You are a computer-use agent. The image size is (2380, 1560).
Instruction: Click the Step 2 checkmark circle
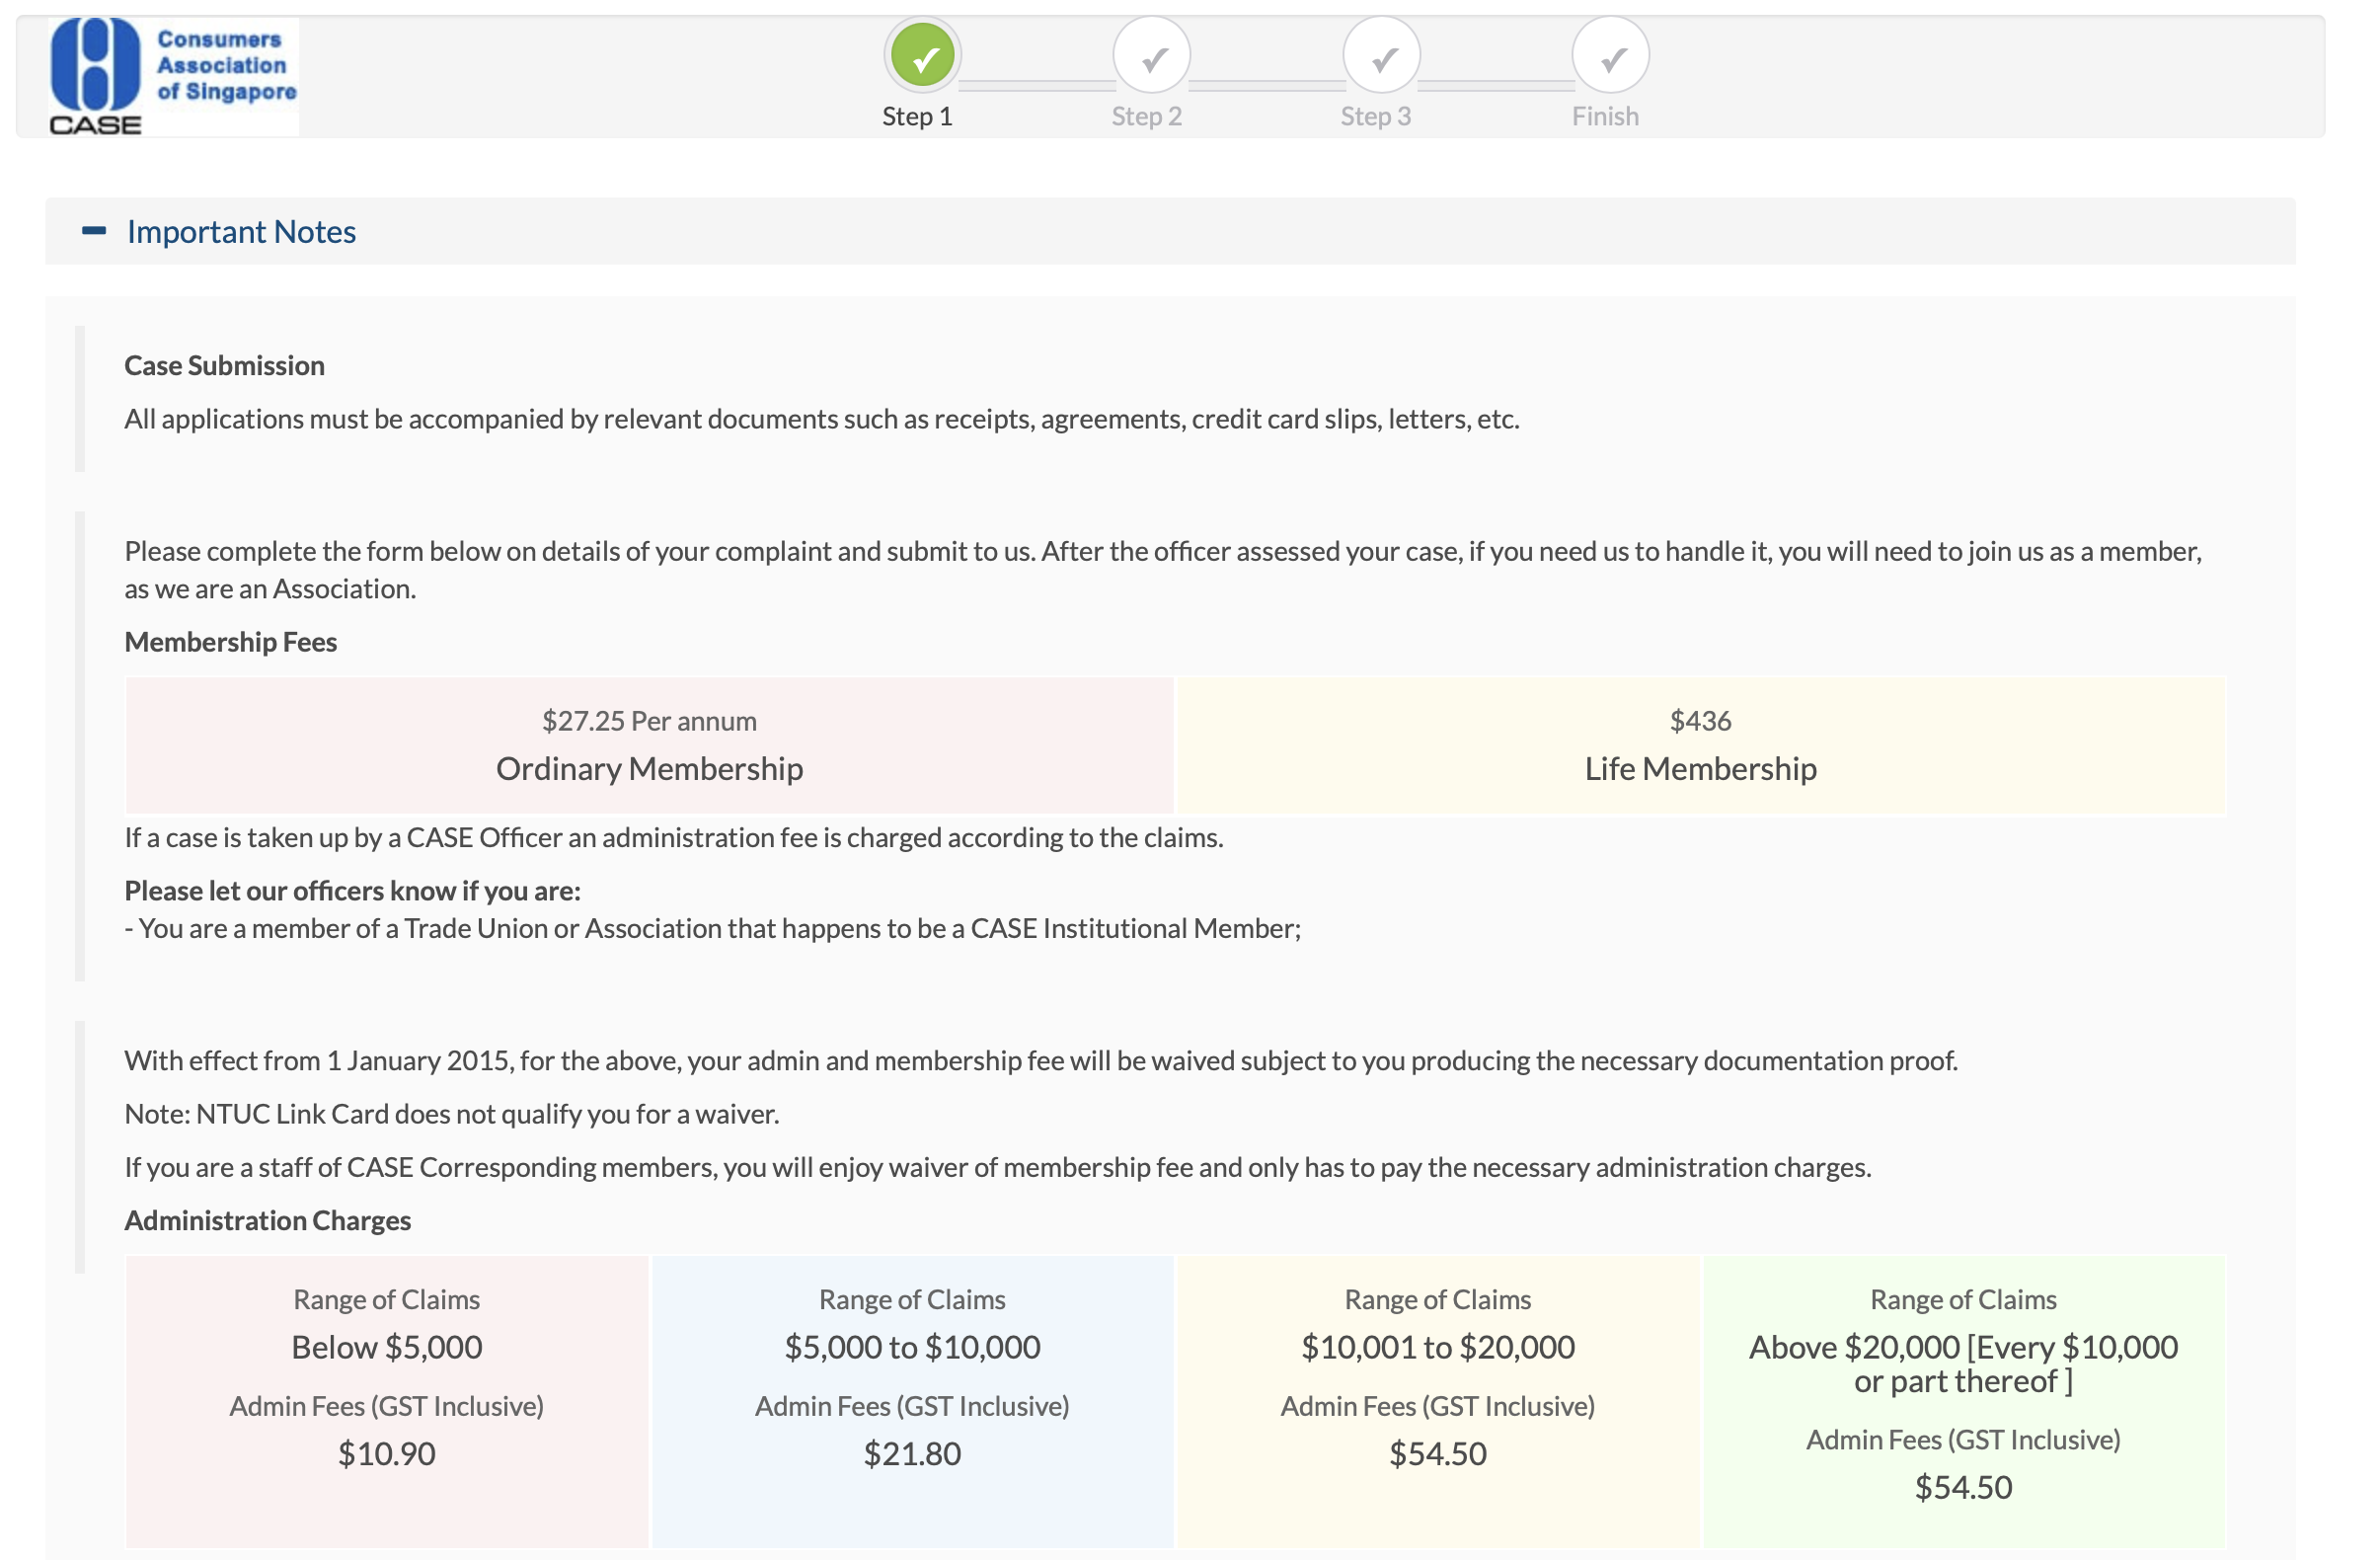(x=1151, y=56)
